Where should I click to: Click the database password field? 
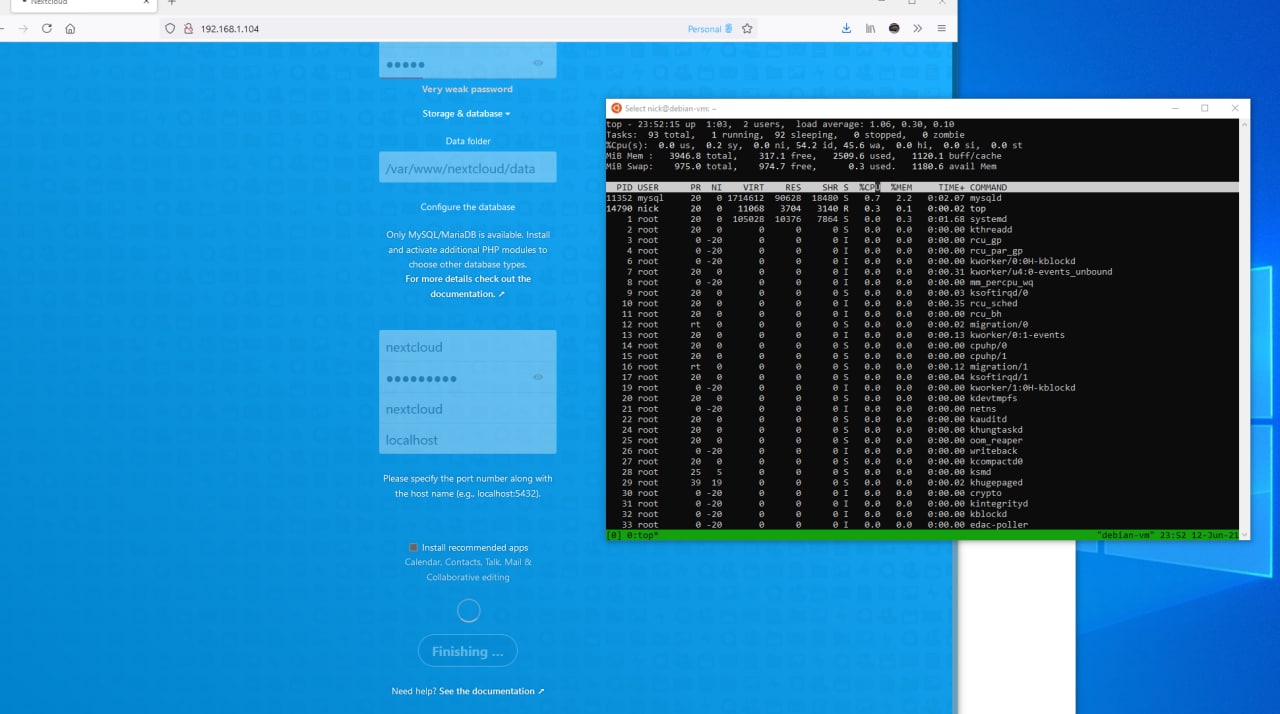(x=467, y=378)
